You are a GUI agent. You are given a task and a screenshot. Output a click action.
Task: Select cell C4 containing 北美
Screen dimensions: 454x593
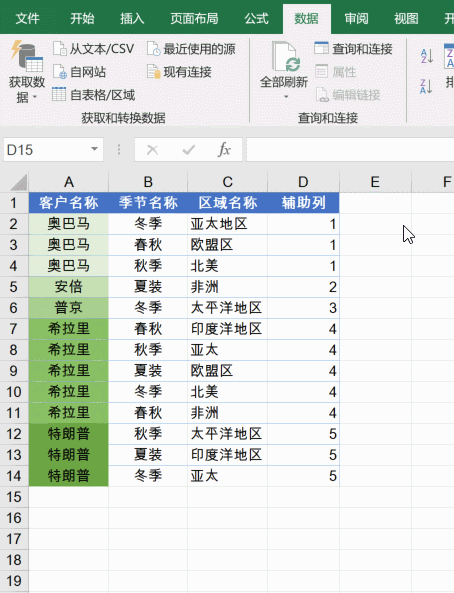(x=227, y=266)
